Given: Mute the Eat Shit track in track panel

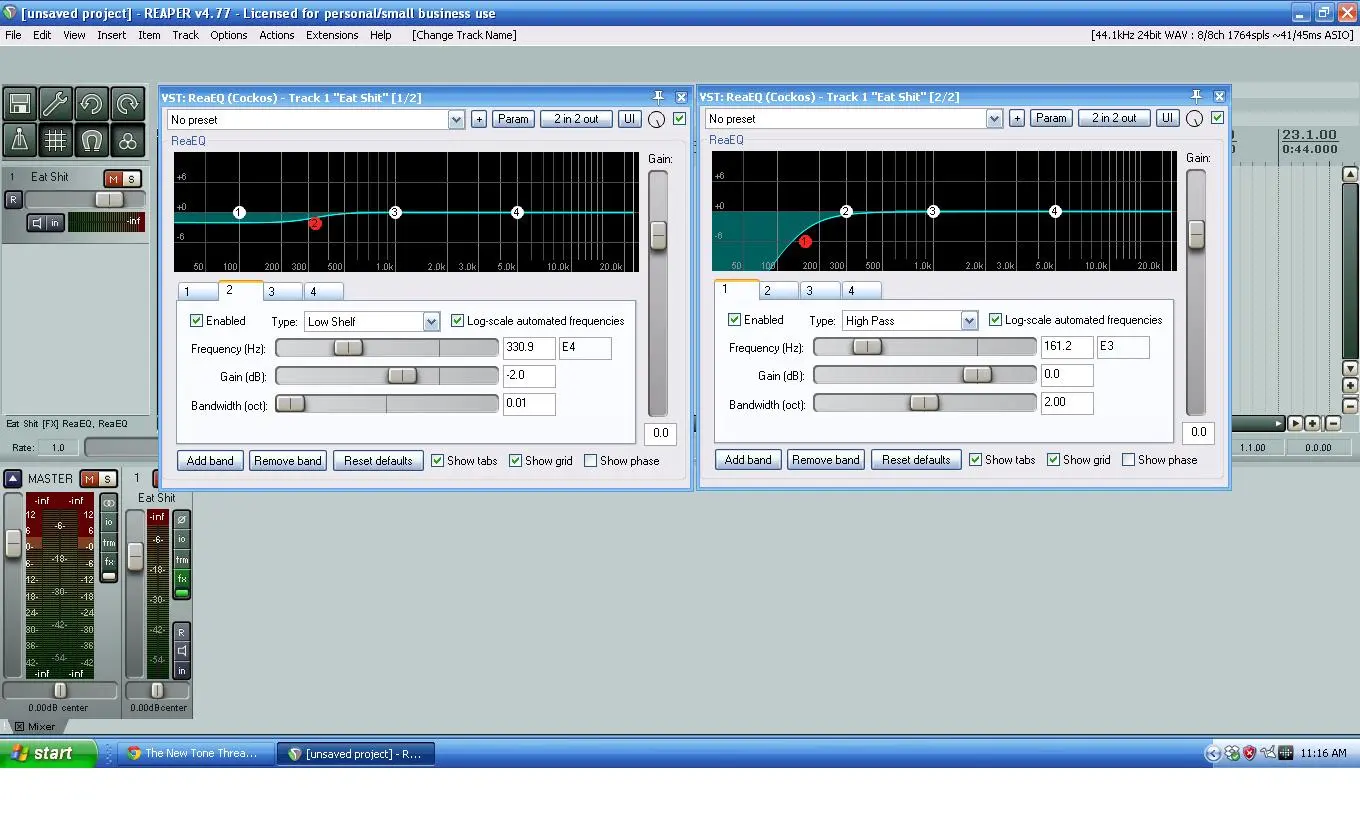Looking at the screenshot, I should point(113,179).
